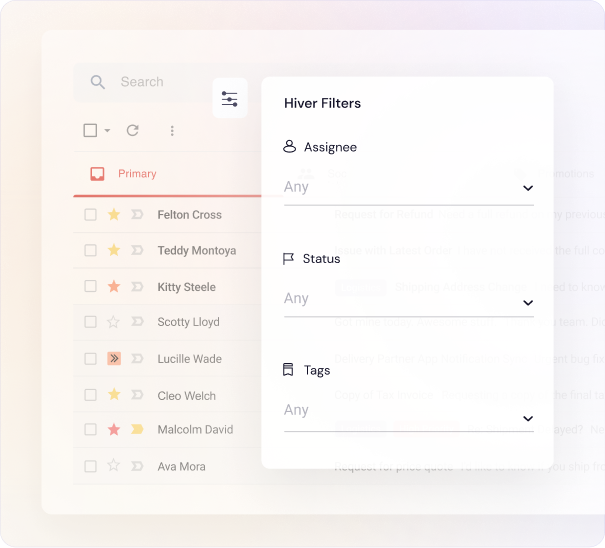Unstar the Cleo Welch email
Image resolution: width=605 pixels, height=548 pixels.
click(x=114, y=394)
